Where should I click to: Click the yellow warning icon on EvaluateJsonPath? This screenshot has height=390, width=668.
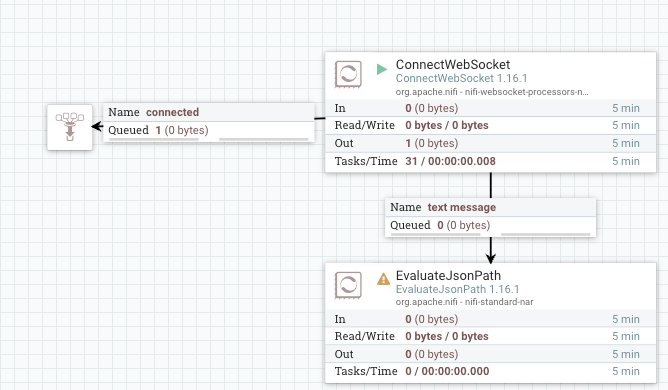pos(383,279)
